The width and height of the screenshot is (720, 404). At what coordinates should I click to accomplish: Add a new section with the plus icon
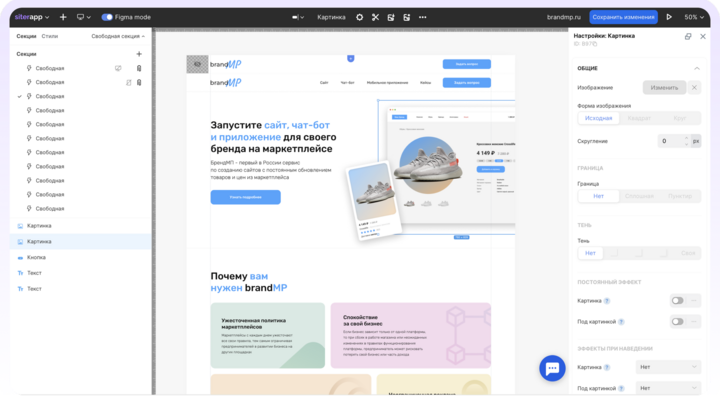(x=139, y=53)
